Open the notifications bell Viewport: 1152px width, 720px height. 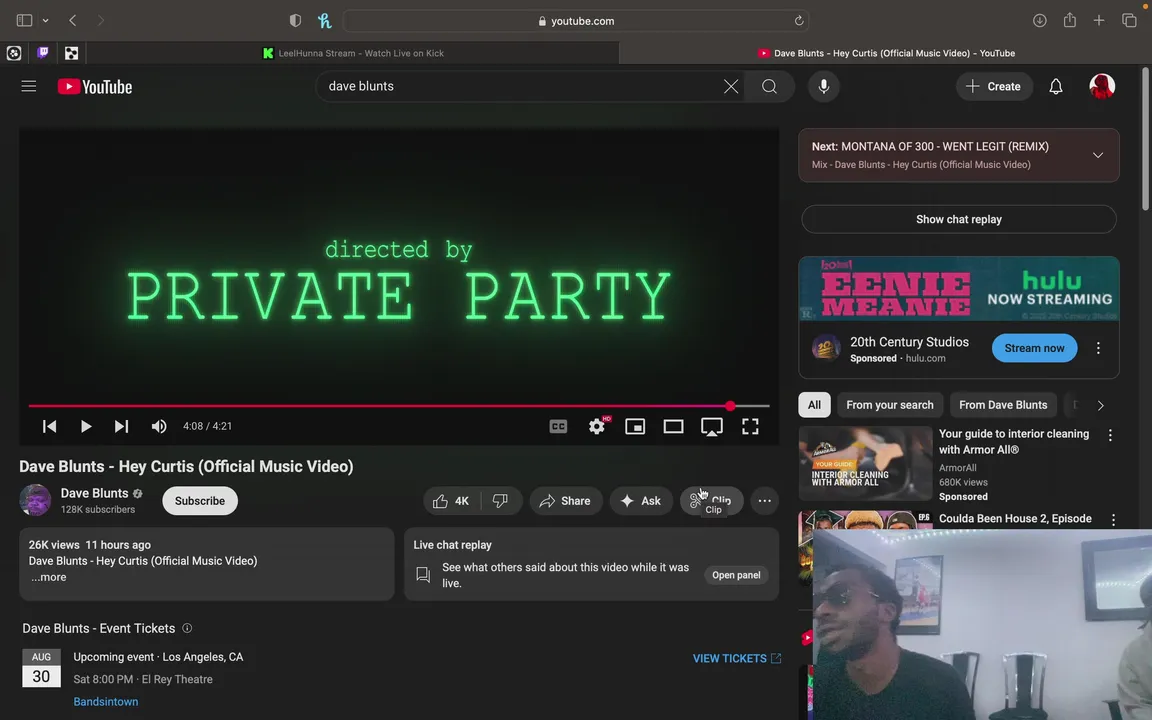tap(1056, 87)
